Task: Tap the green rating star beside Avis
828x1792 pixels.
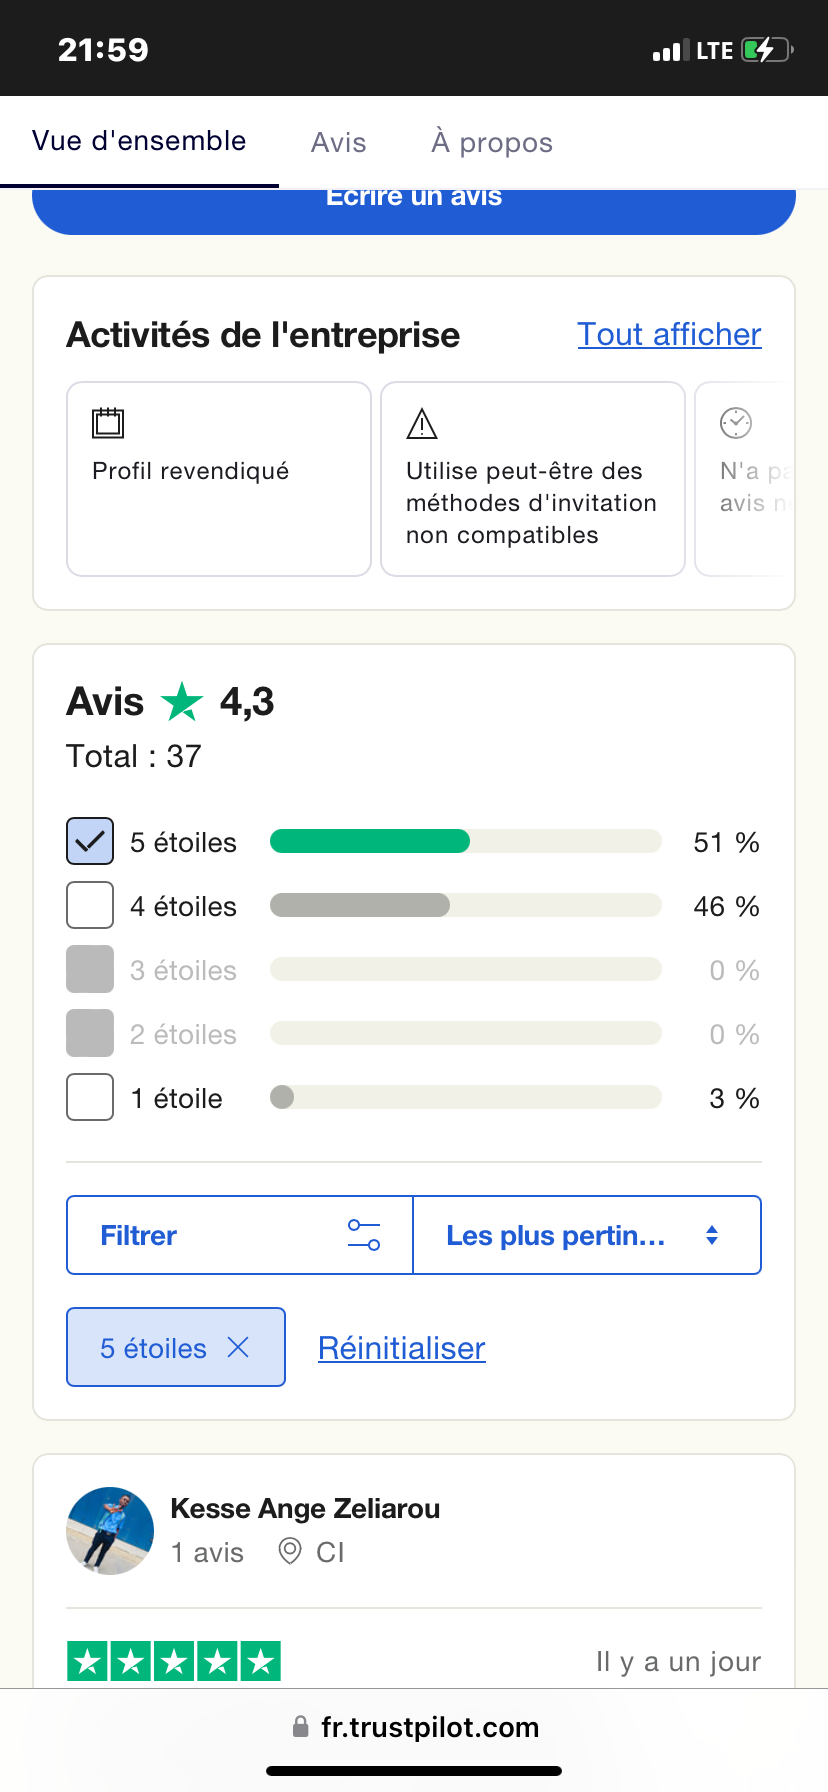Action: click(x=182, y=702)
